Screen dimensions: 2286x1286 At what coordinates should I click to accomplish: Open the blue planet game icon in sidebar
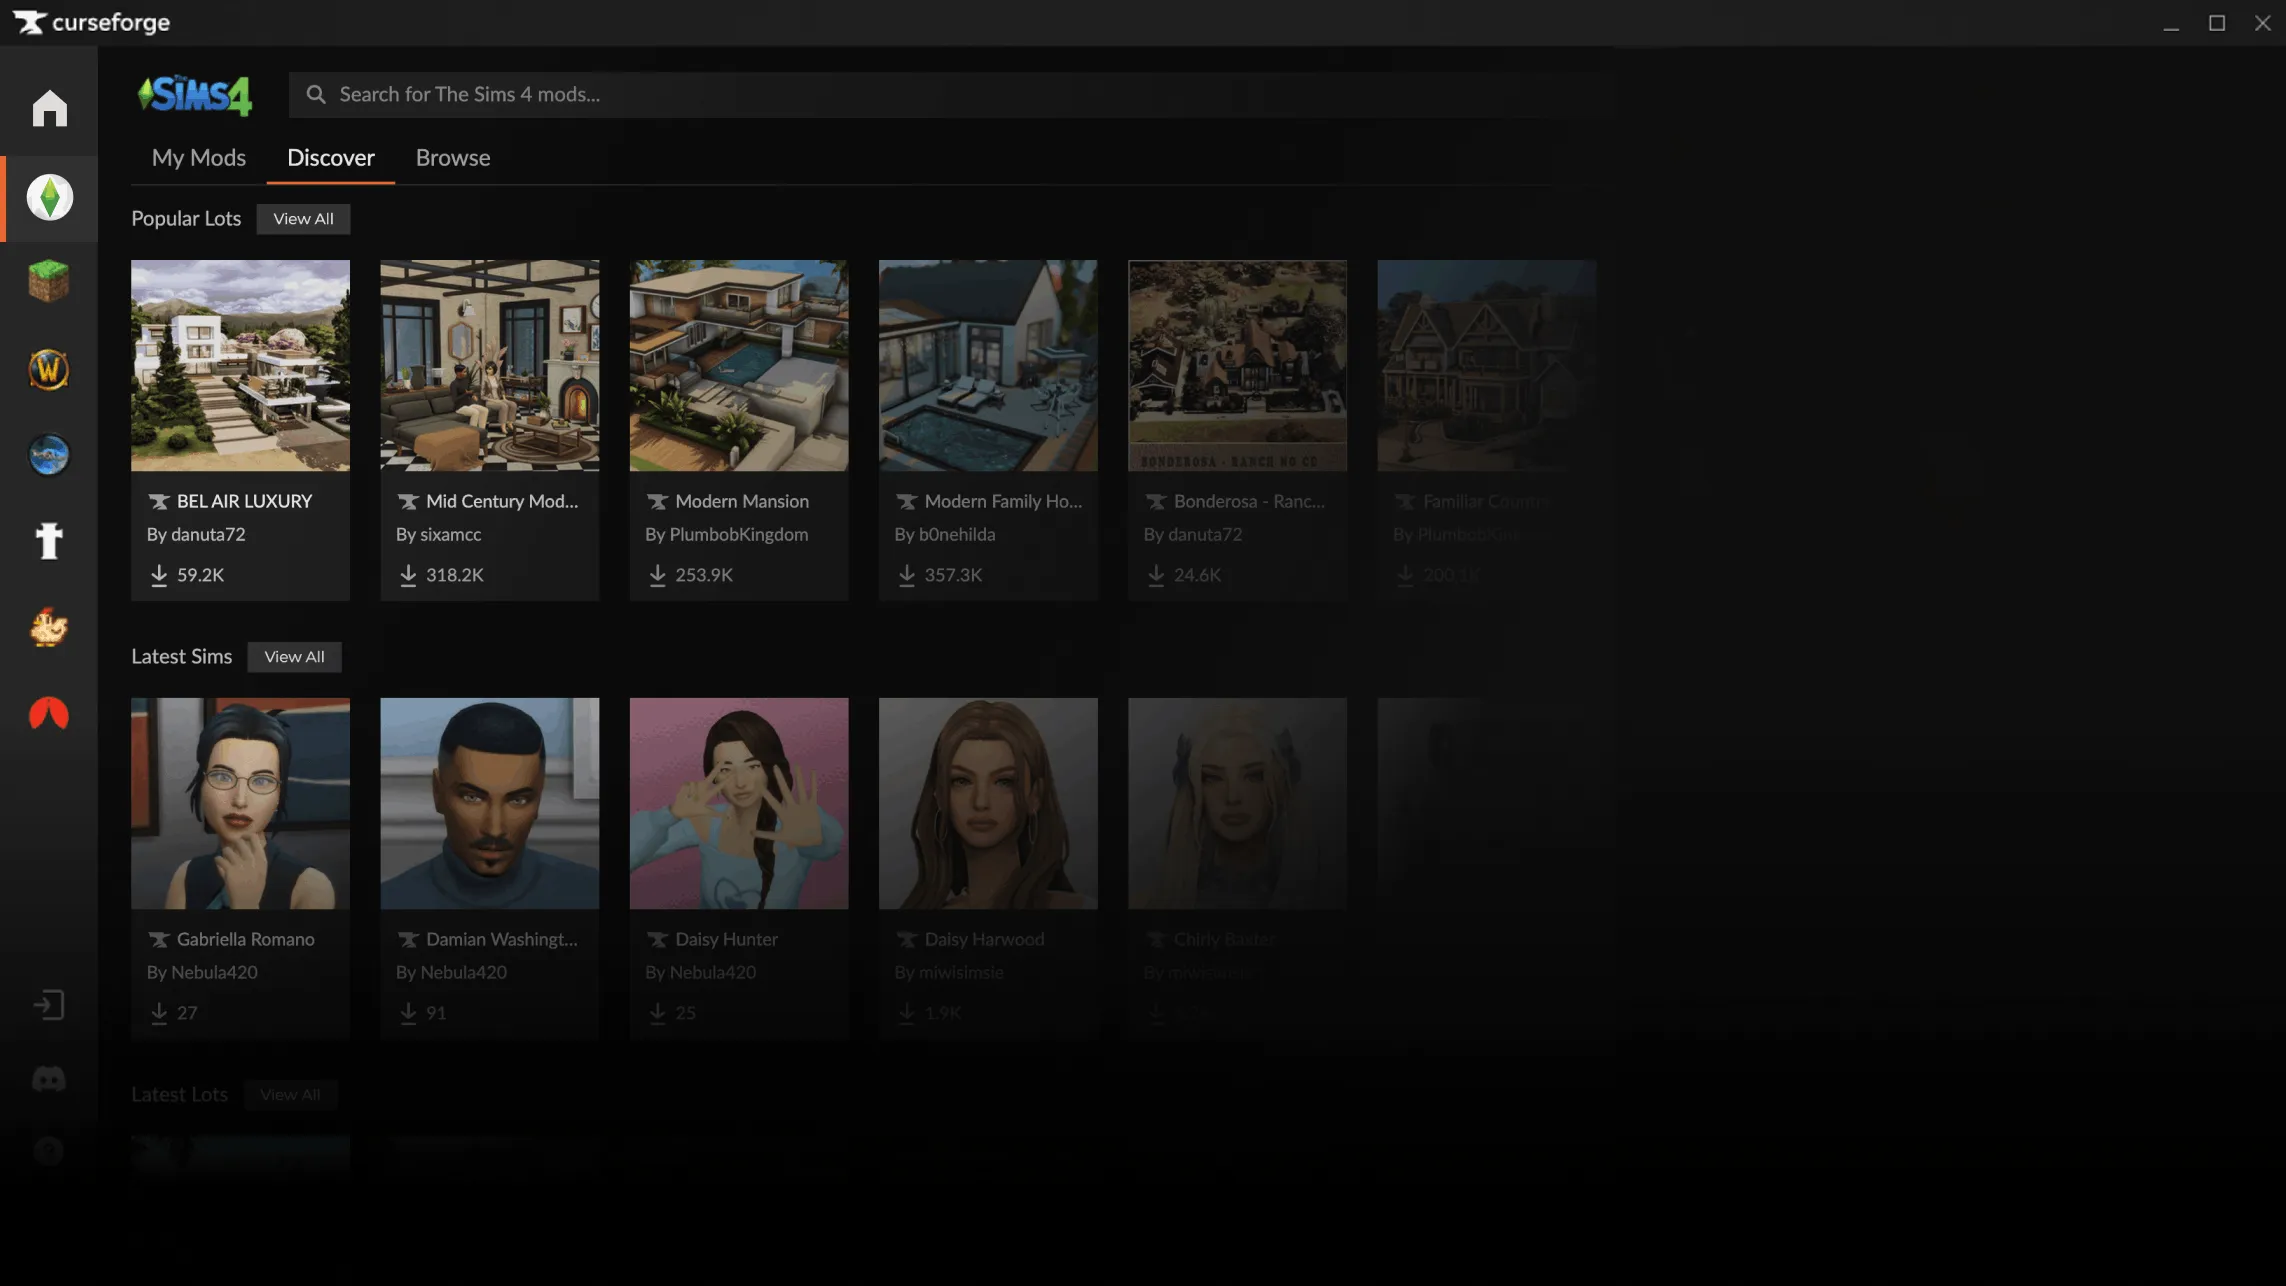click(x=49, y=455)
